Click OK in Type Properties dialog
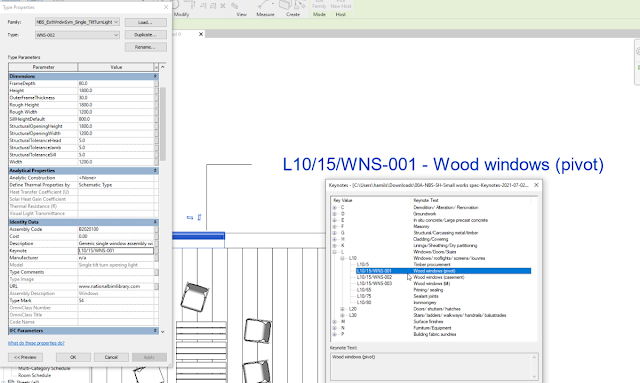Viewport: 640px width, 383px height. coord(73,357)
